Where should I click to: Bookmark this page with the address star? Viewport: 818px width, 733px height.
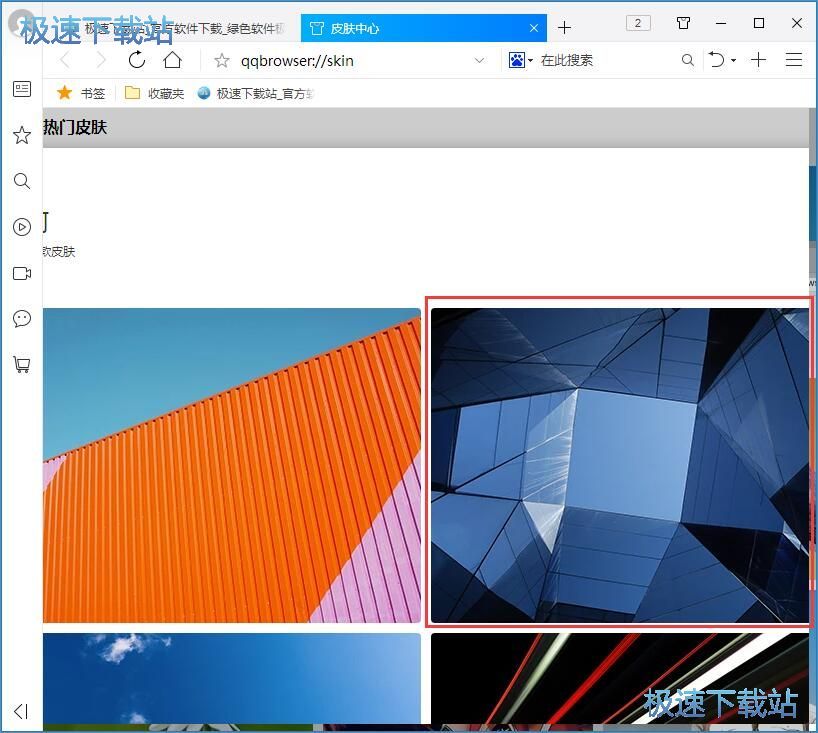pos(222,61)
